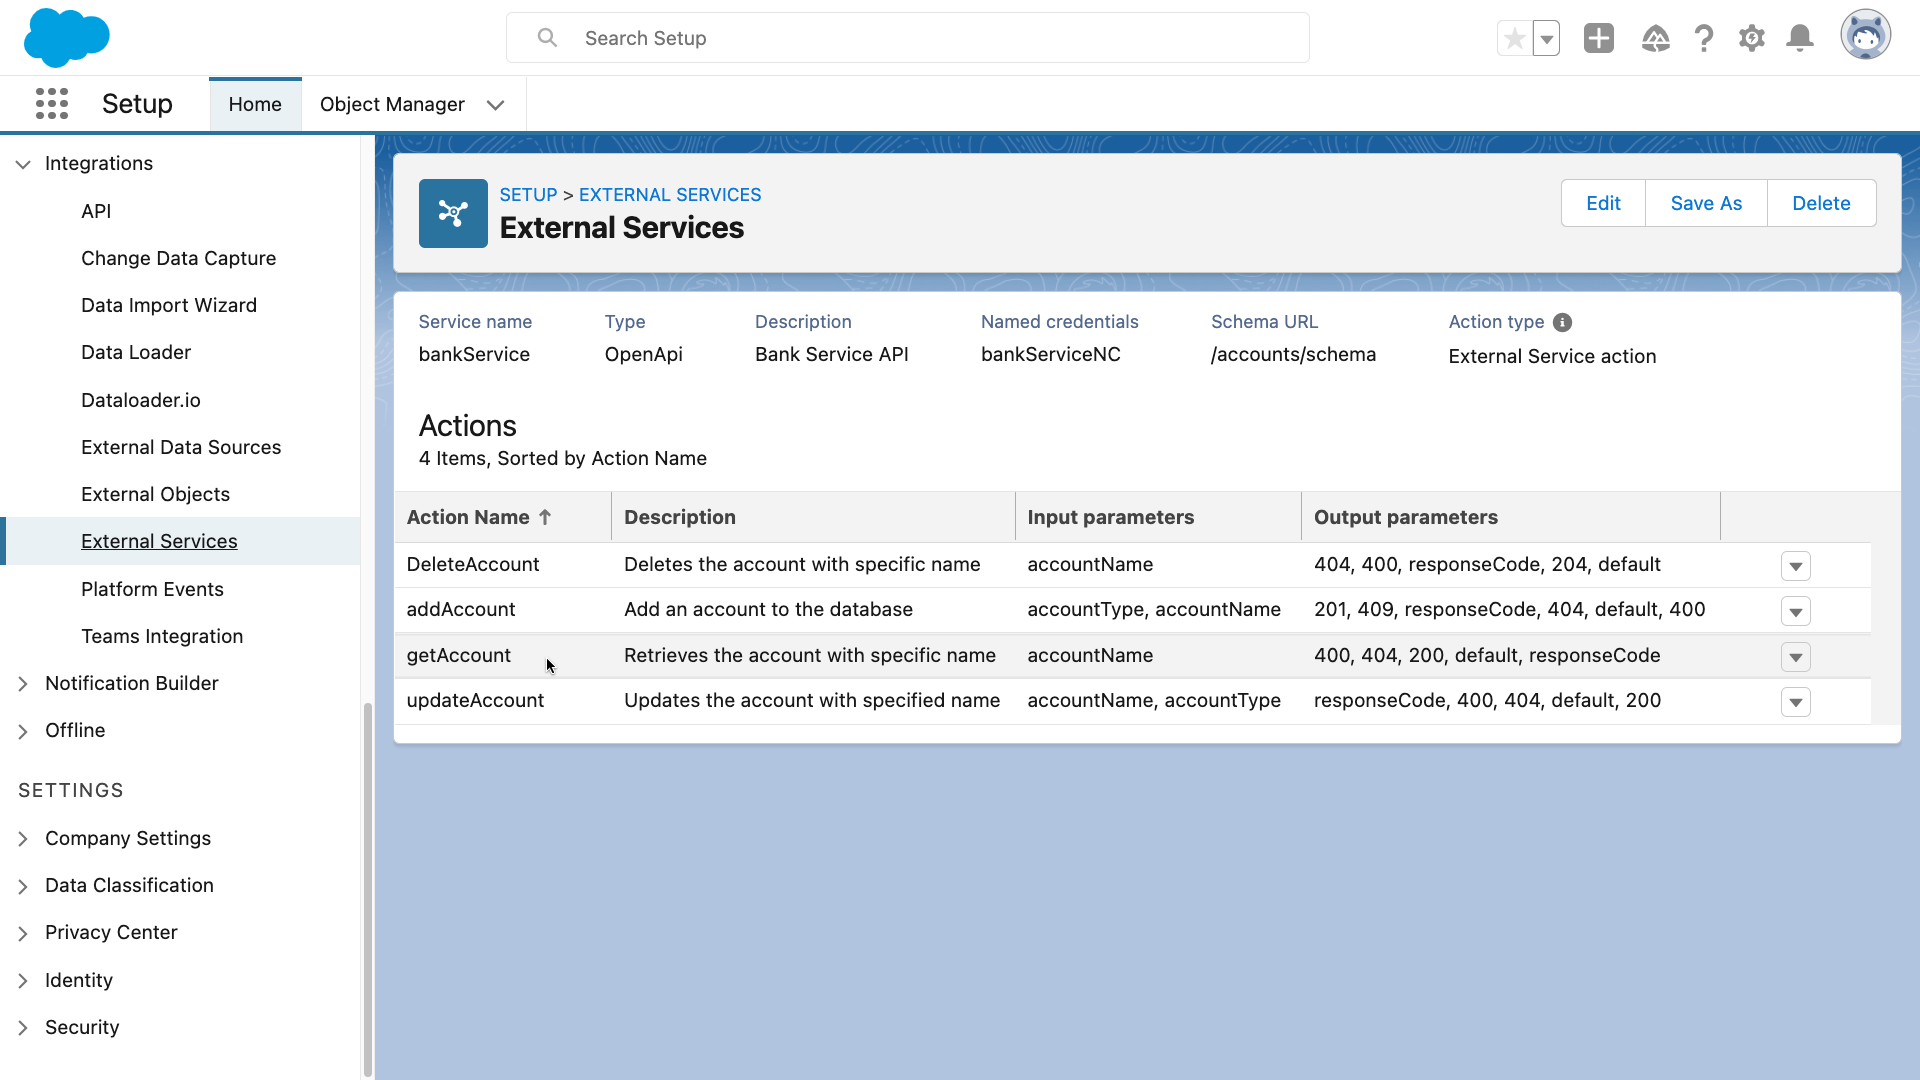Screen dimensions: 1920x1080
Task: Open the Setup gear icon
Action: point(1751,38)
